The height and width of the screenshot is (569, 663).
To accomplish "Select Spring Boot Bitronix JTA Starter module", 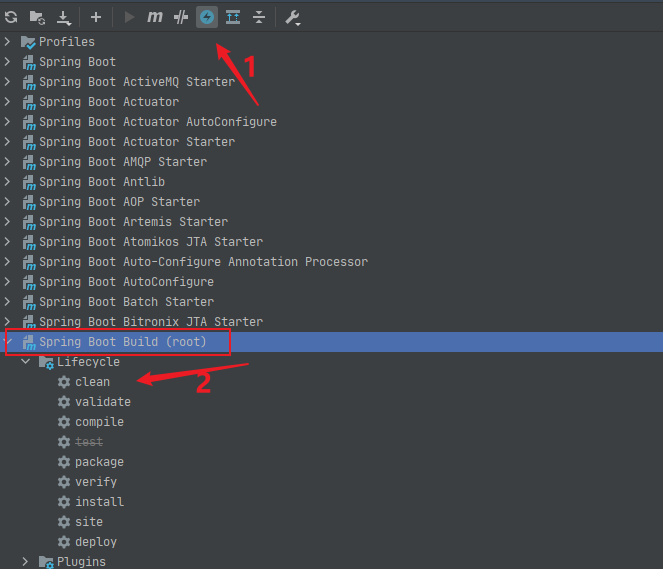I will pyautogui.click(x=151, y=322).
